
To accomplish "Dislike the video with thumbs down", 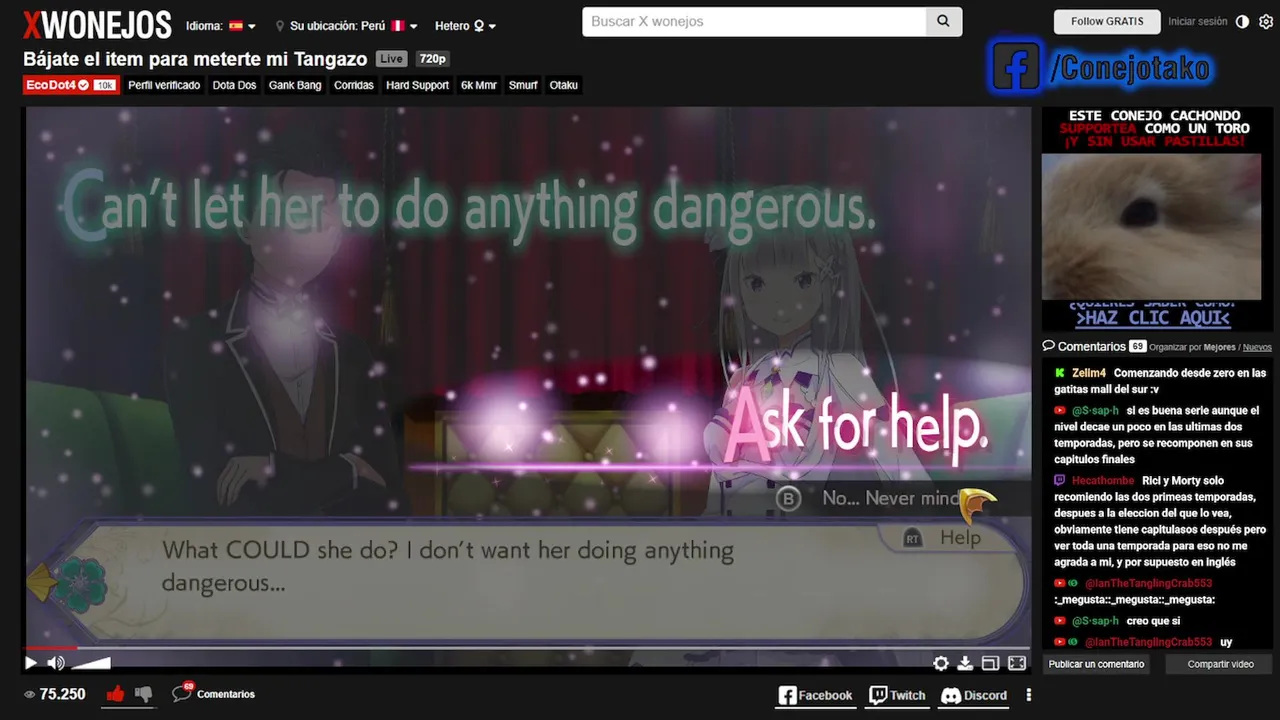I will (143, 693).
